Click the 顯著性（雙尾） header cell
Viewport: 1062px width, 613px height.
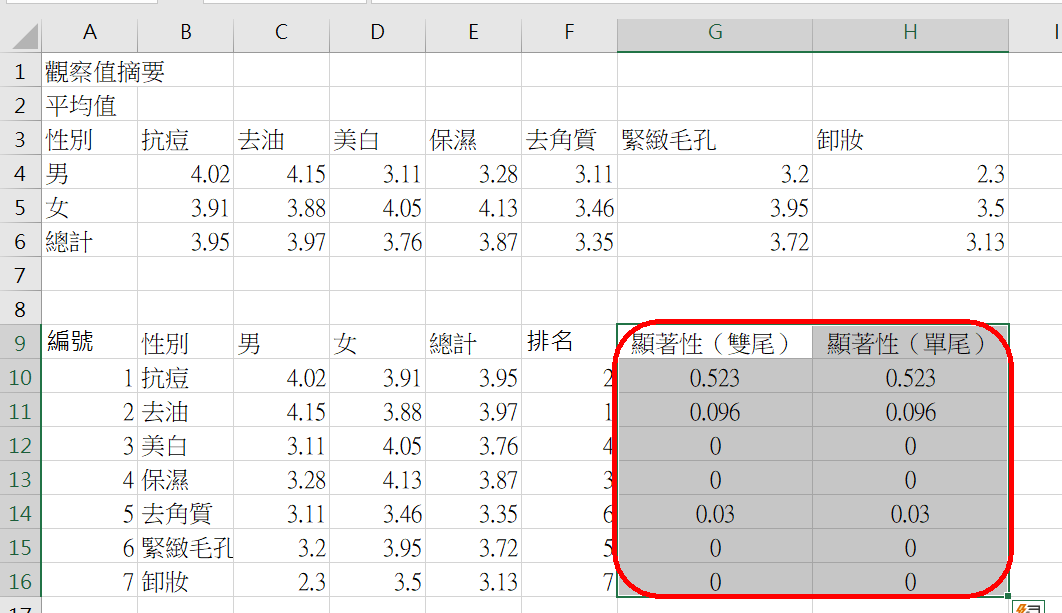(714, 344)
